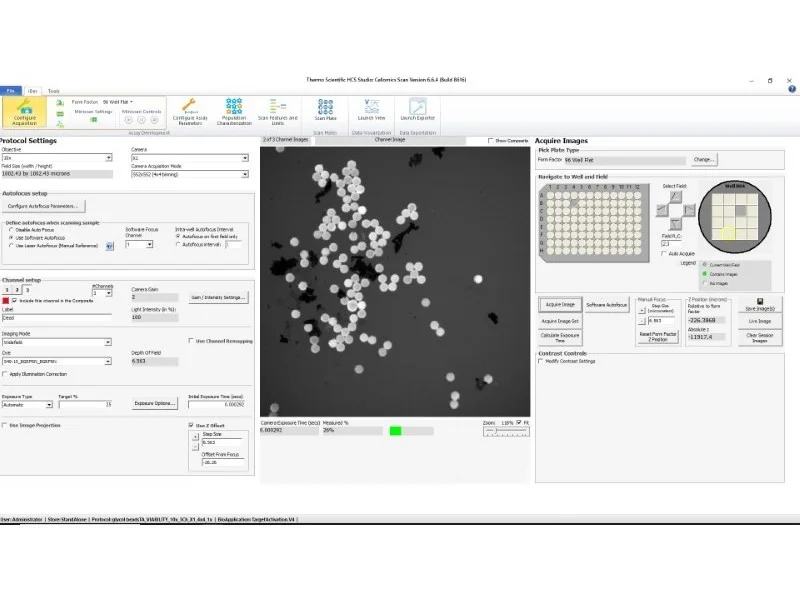Enable the Auto Acquire checkbox
800x600 pixels.
[665, 253]
